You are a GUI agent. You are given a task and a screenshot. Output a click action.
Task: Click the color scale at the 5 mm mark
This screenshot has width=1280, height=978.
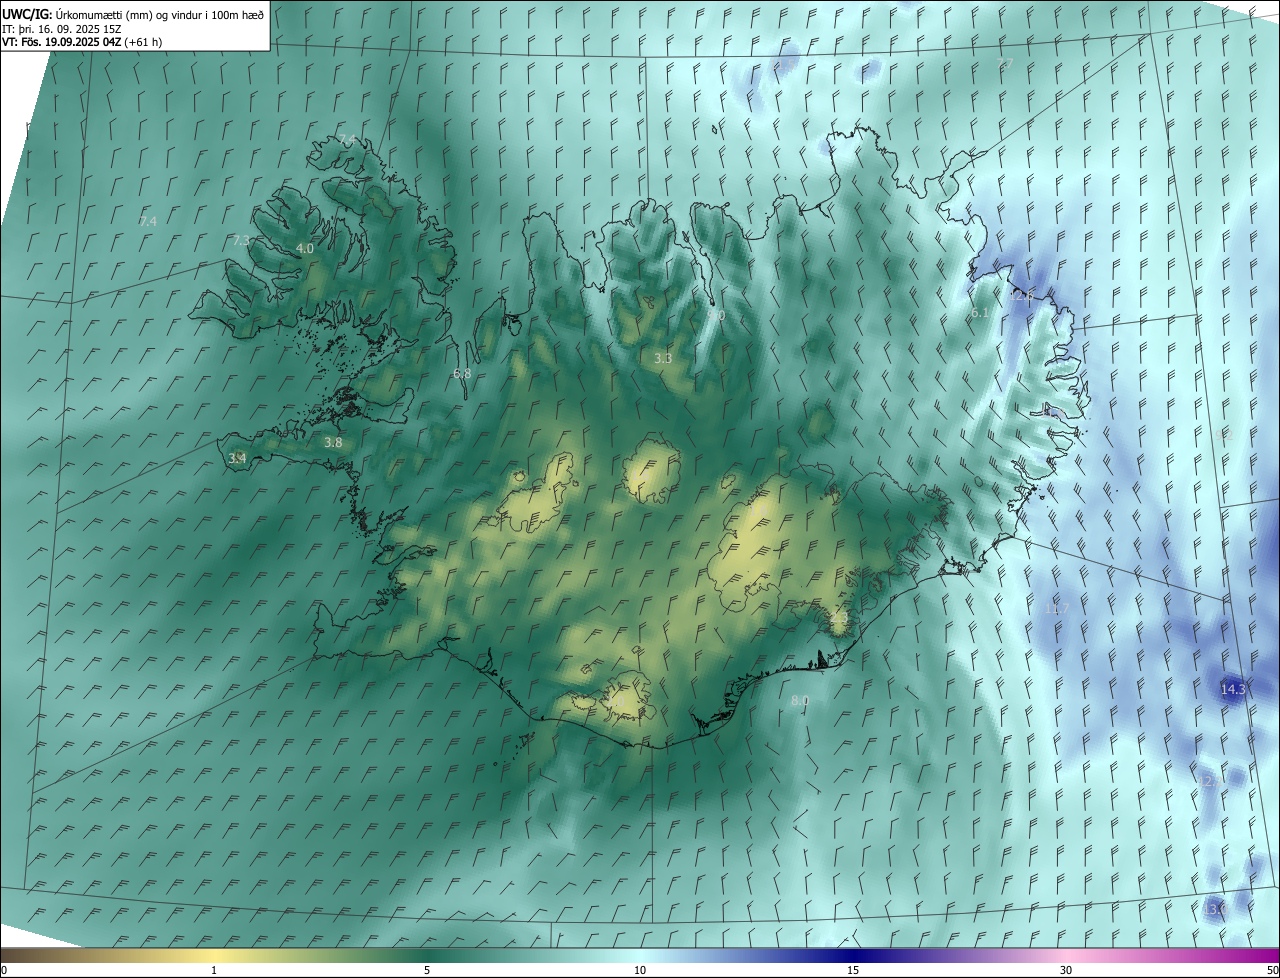point(427,955)
